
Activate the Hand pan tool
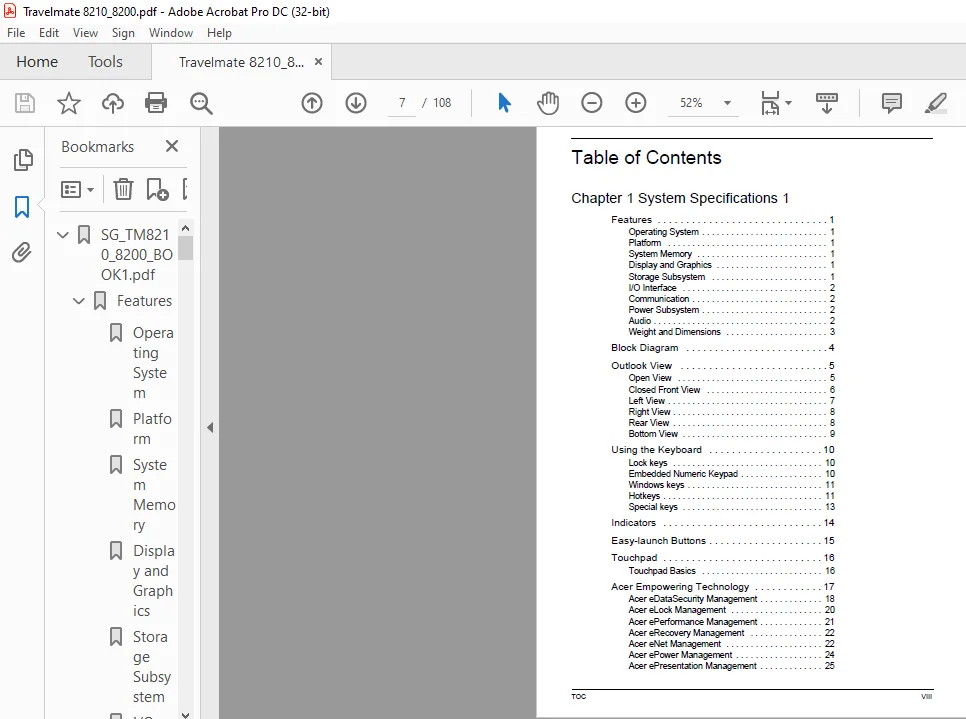(x=548, y=103)
